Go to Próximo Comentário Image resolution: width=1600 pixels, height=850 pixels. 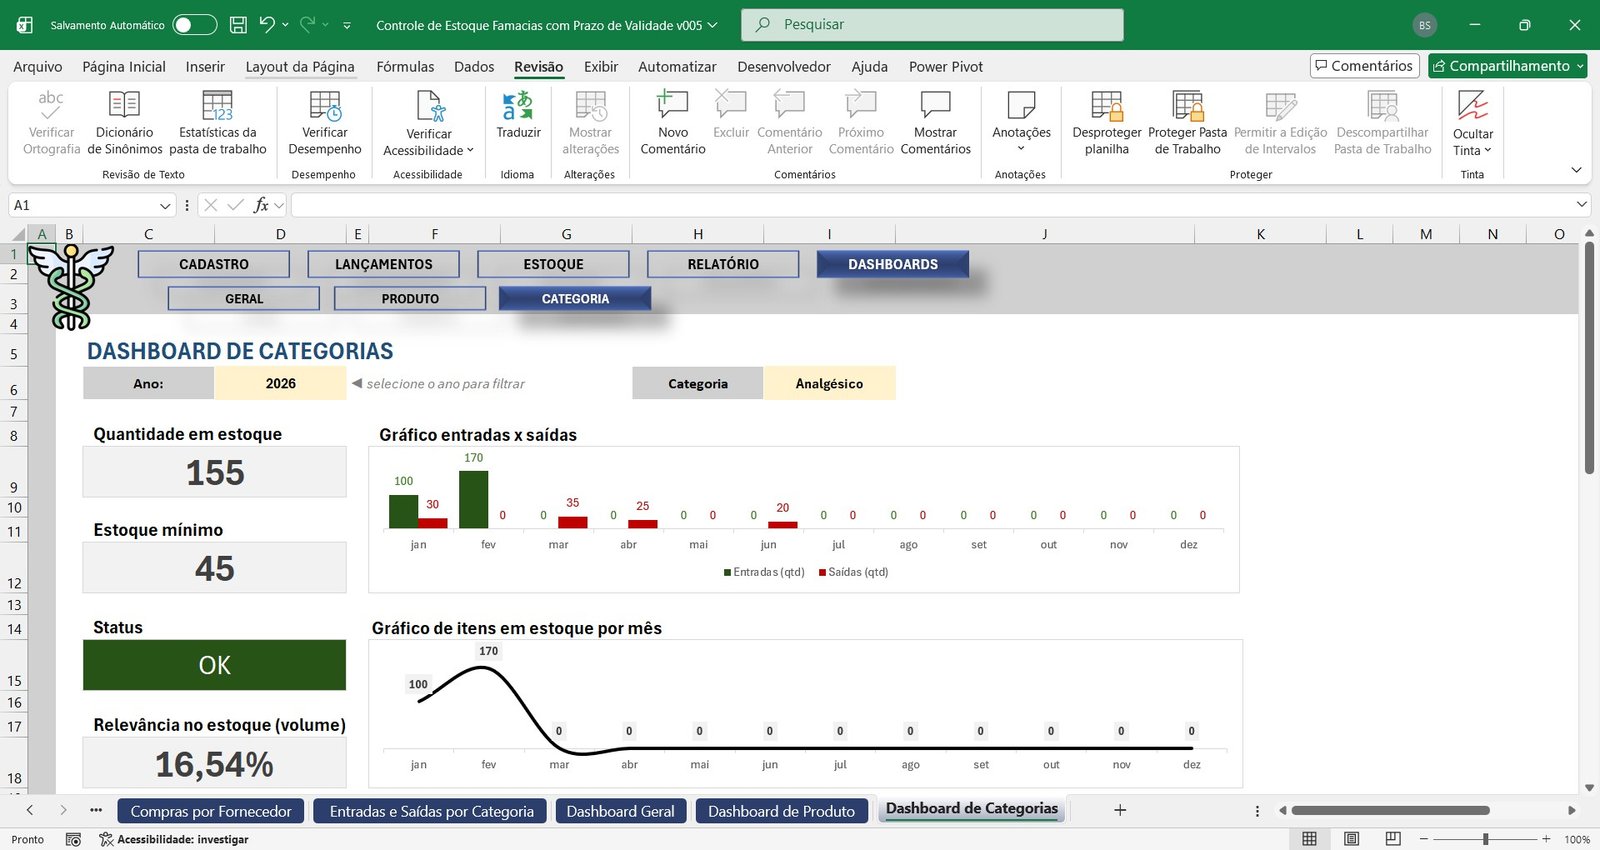coord(861,123)
